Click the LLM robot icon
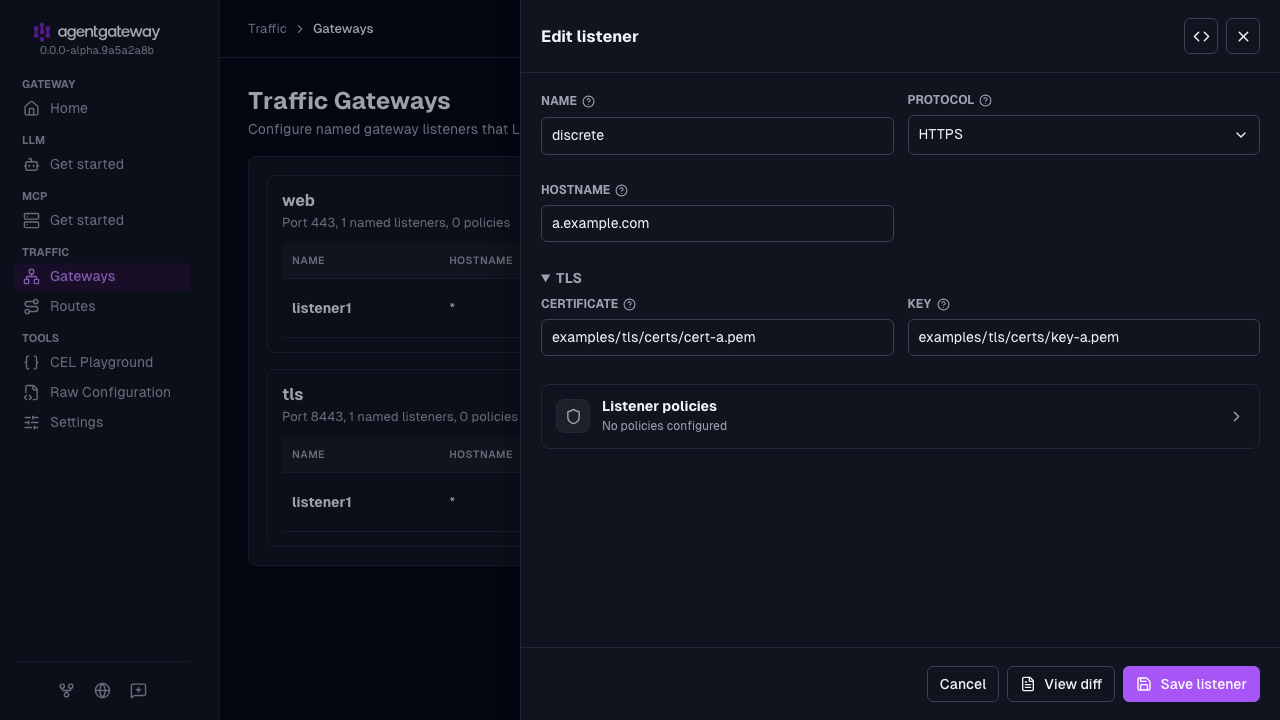This screenshot has width=1280, height=720. click(x=32, y=164)
